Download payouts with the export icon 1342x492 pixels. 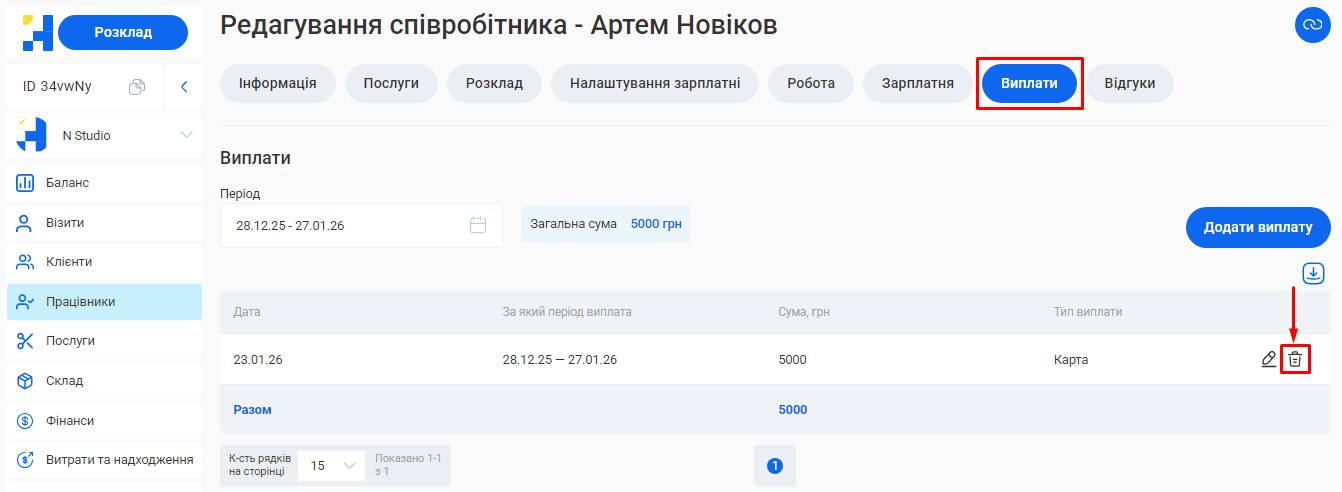[x=1313, y=273]
